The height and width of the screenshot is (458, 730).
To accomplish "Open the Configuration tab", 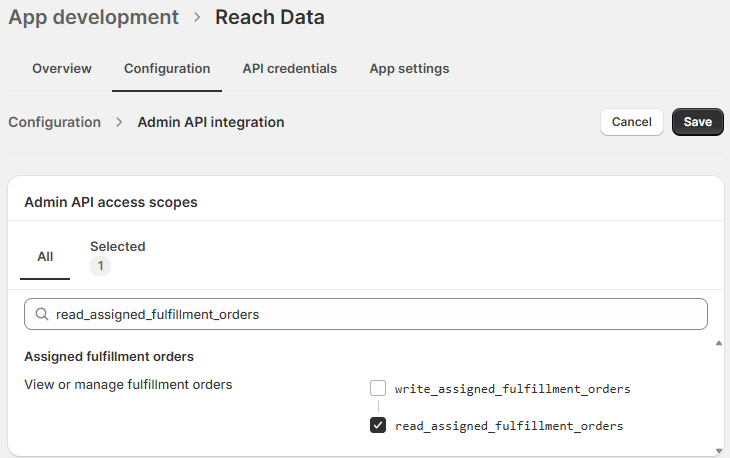I will [167, 69].
